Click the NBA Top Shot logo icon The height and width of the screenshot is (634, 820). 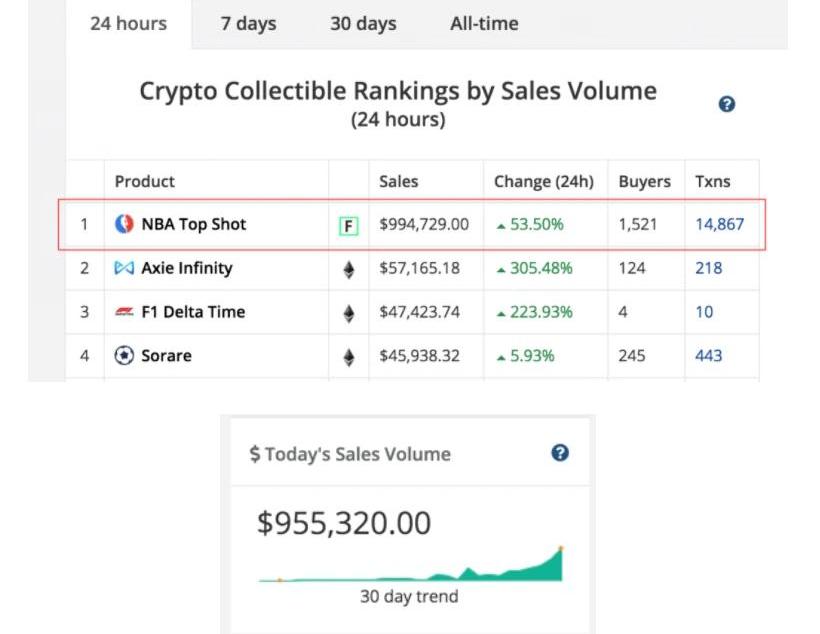(x=124, y=224)
